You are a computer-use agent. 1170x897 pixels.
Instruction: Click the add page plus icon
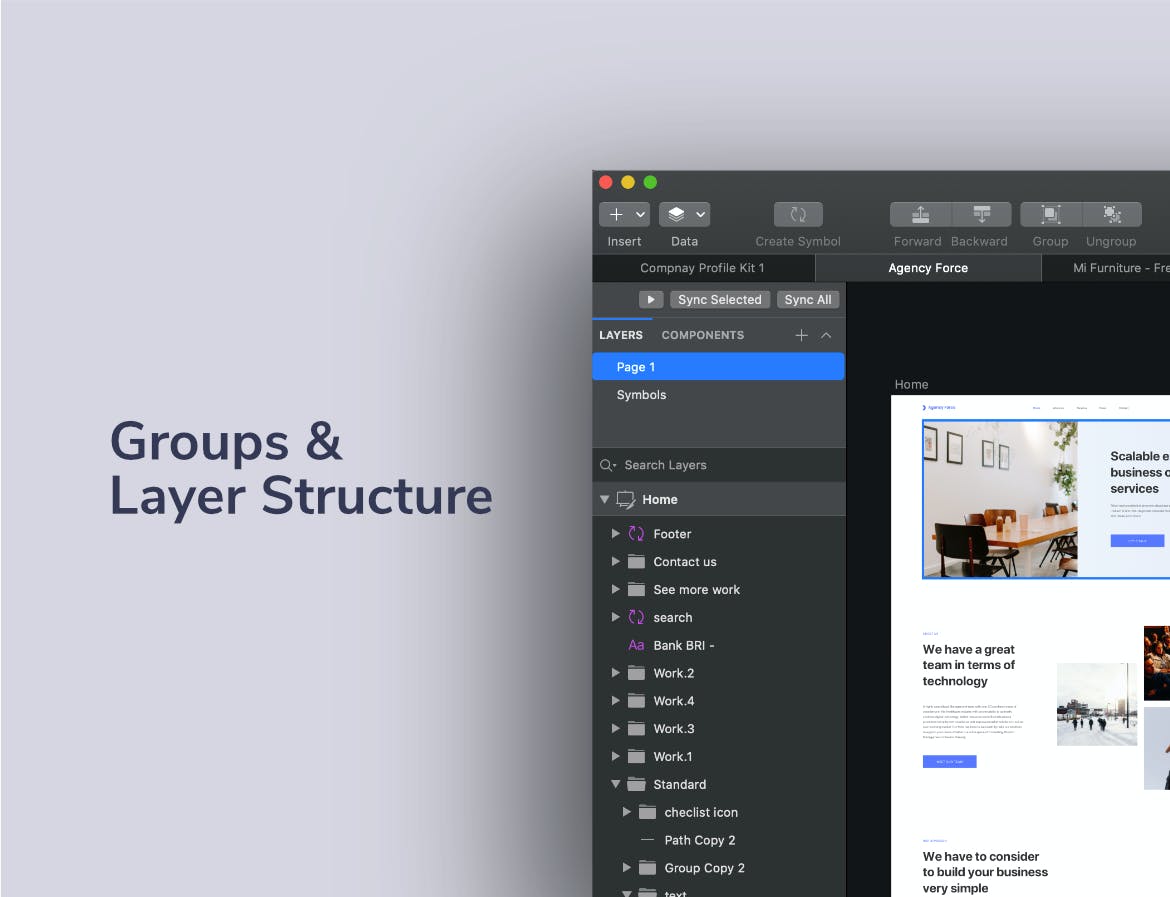(801, 336)
